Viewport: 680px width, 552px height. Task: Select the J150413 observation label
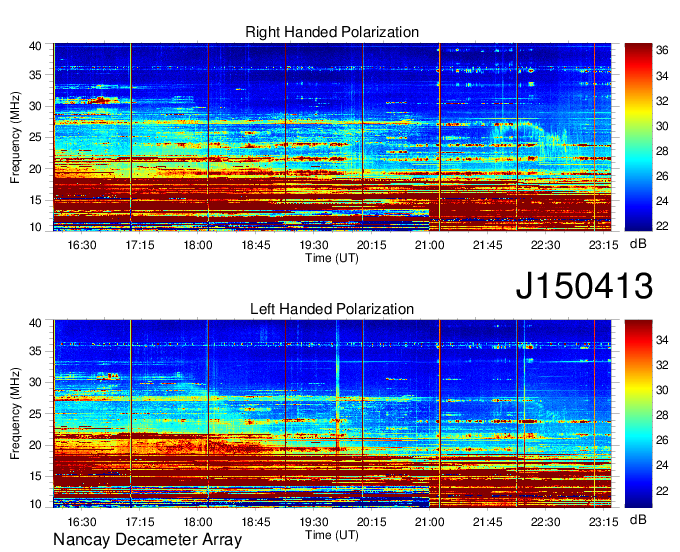pyautogui.click(x=584, y=286)
